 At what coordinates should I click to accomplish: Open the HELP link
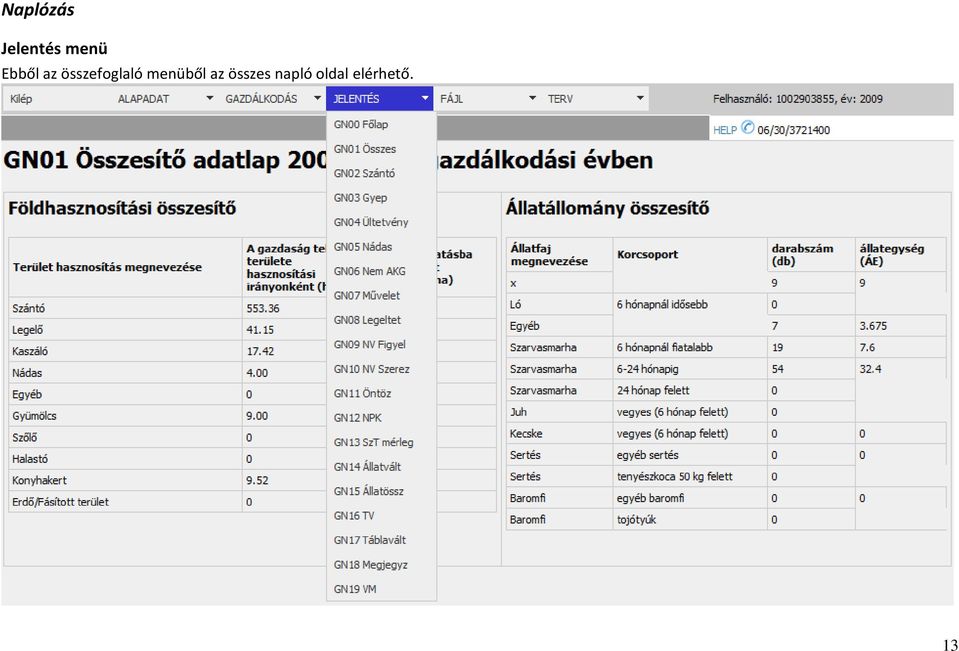coord(725,130)
